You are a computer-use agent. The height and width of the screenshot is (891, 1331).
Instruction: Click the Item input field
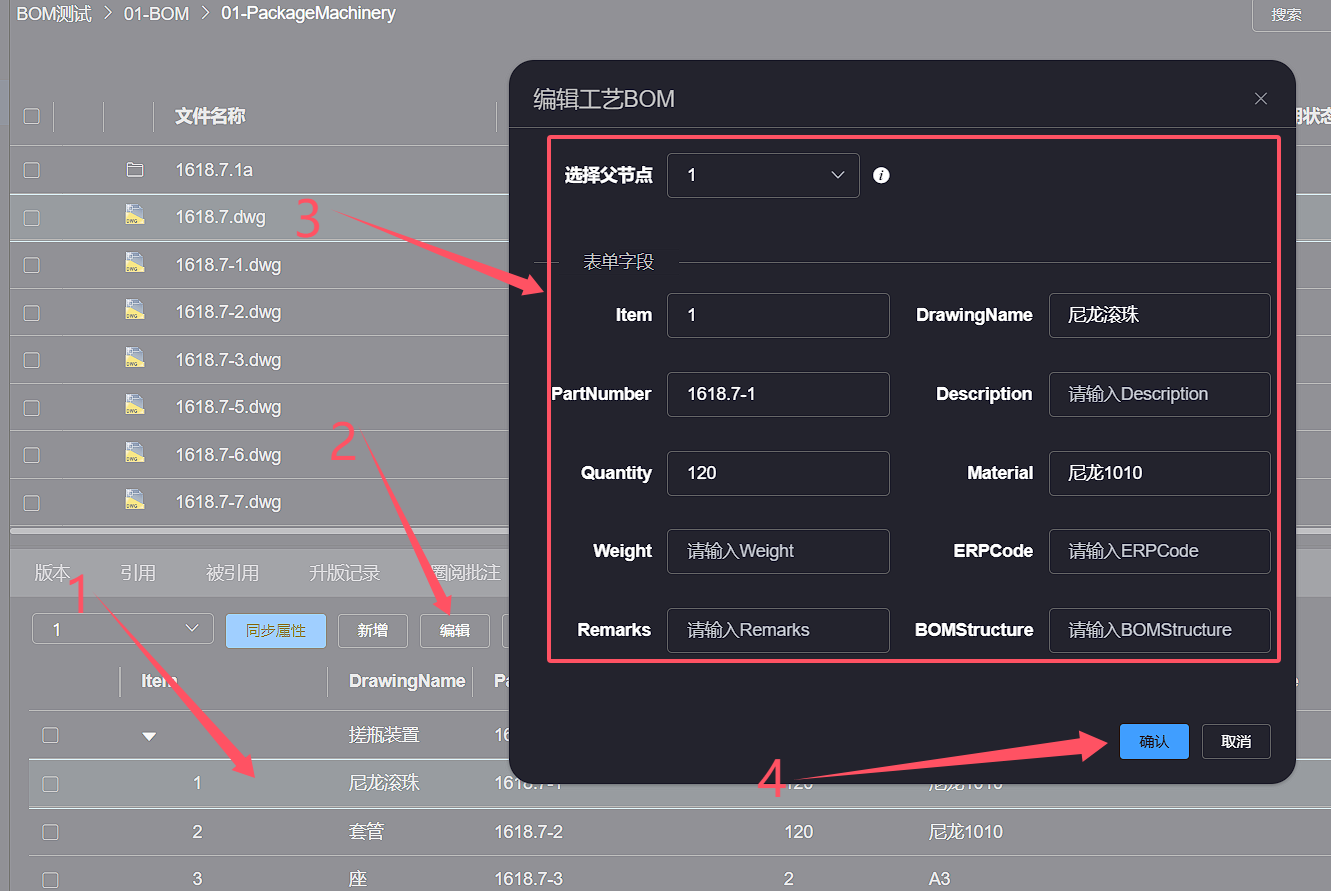click(778, 315)
